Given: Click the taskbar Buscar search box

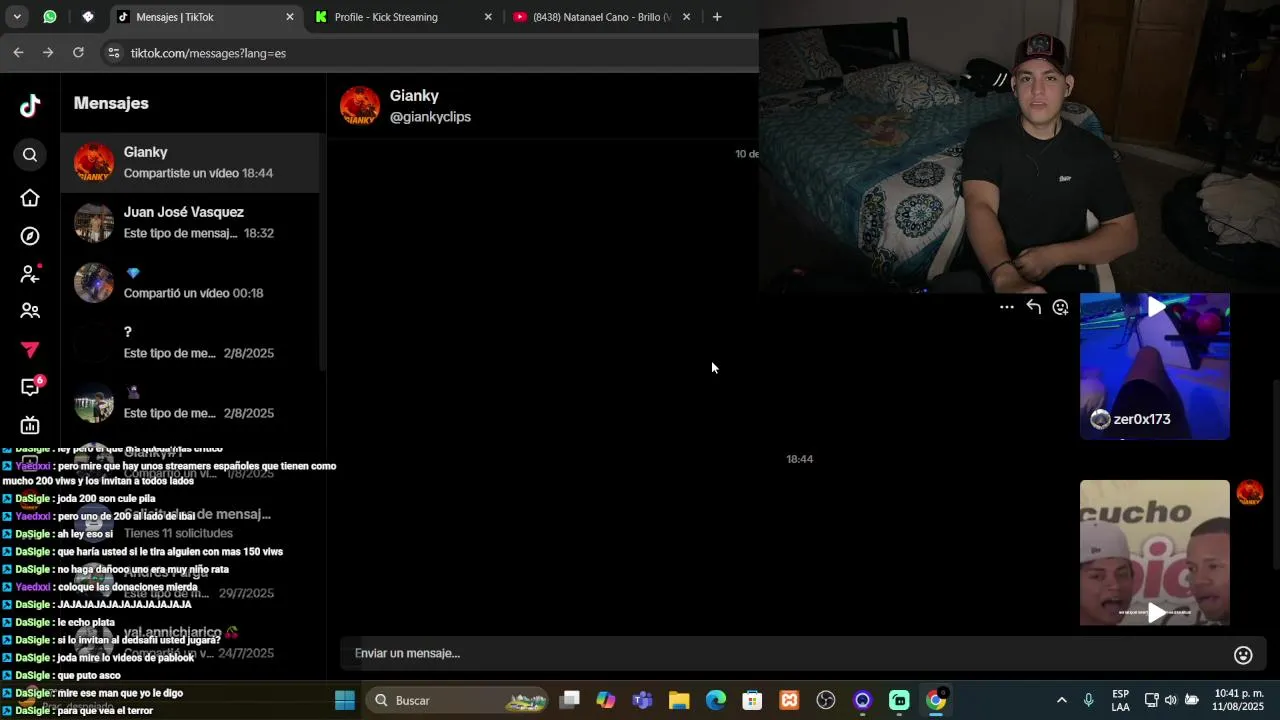Looking at the screenshot, I should click(x=456, y=701).
